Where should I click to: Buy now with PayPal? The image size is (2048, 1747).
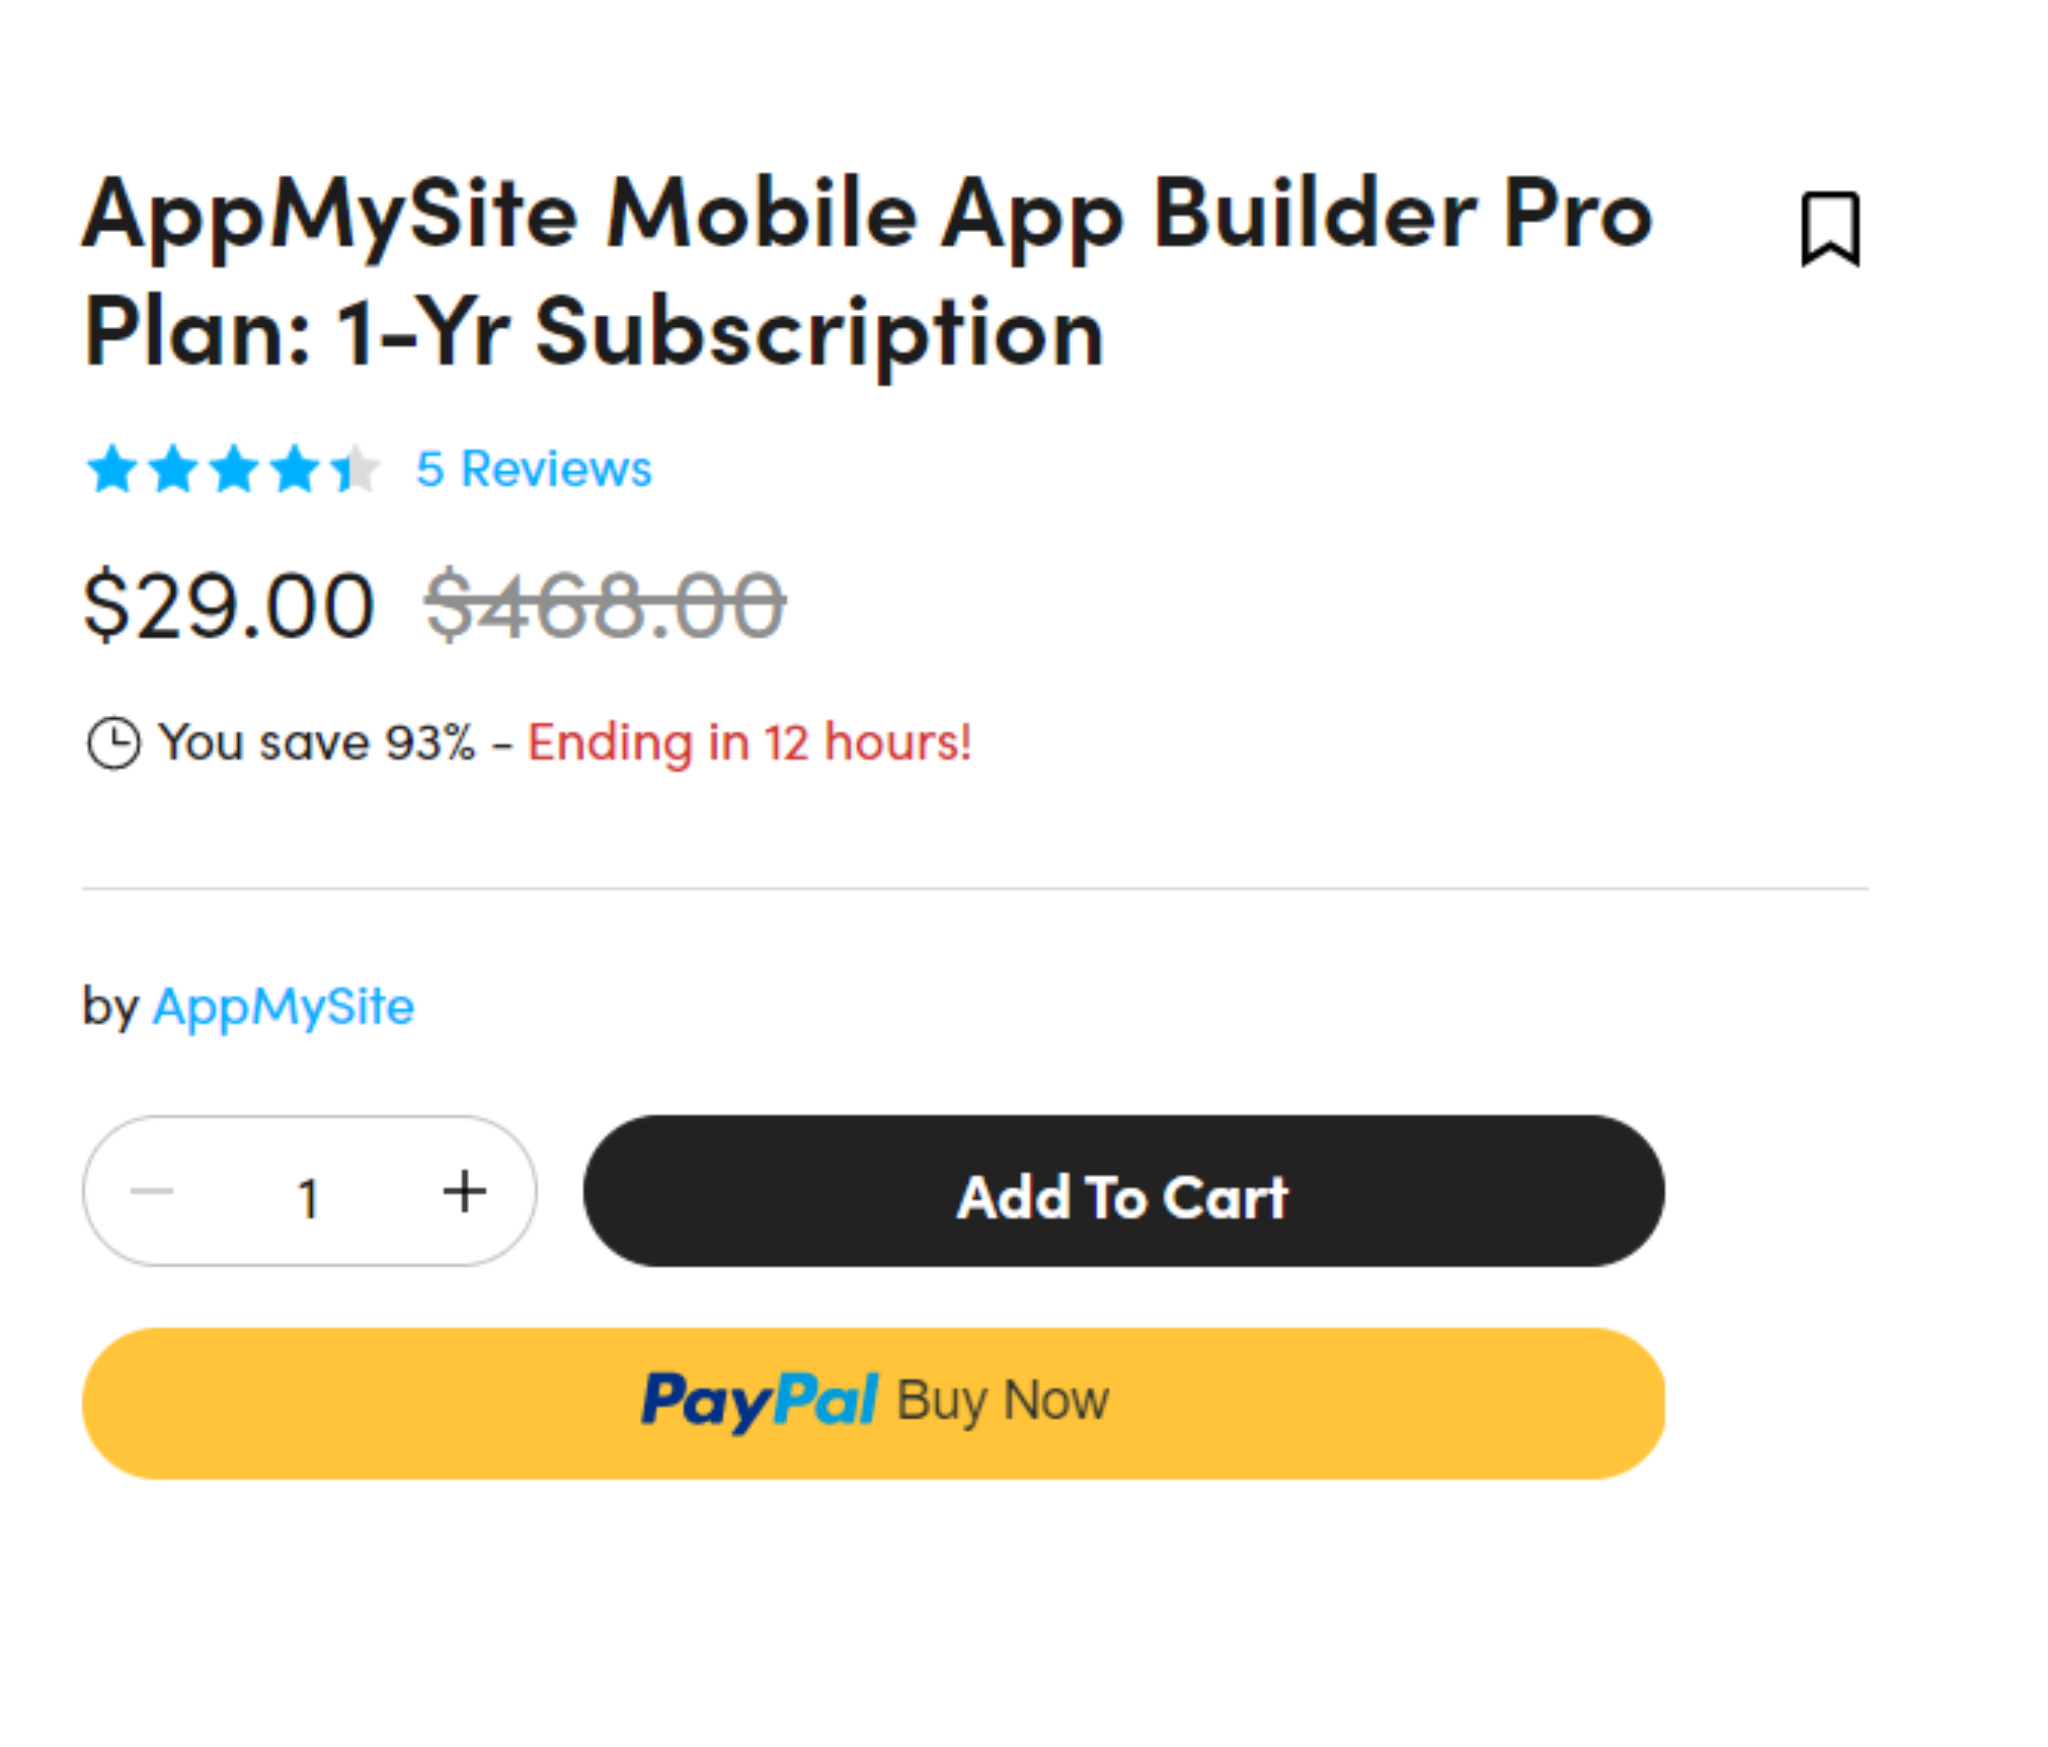[x=873, y=1403]
